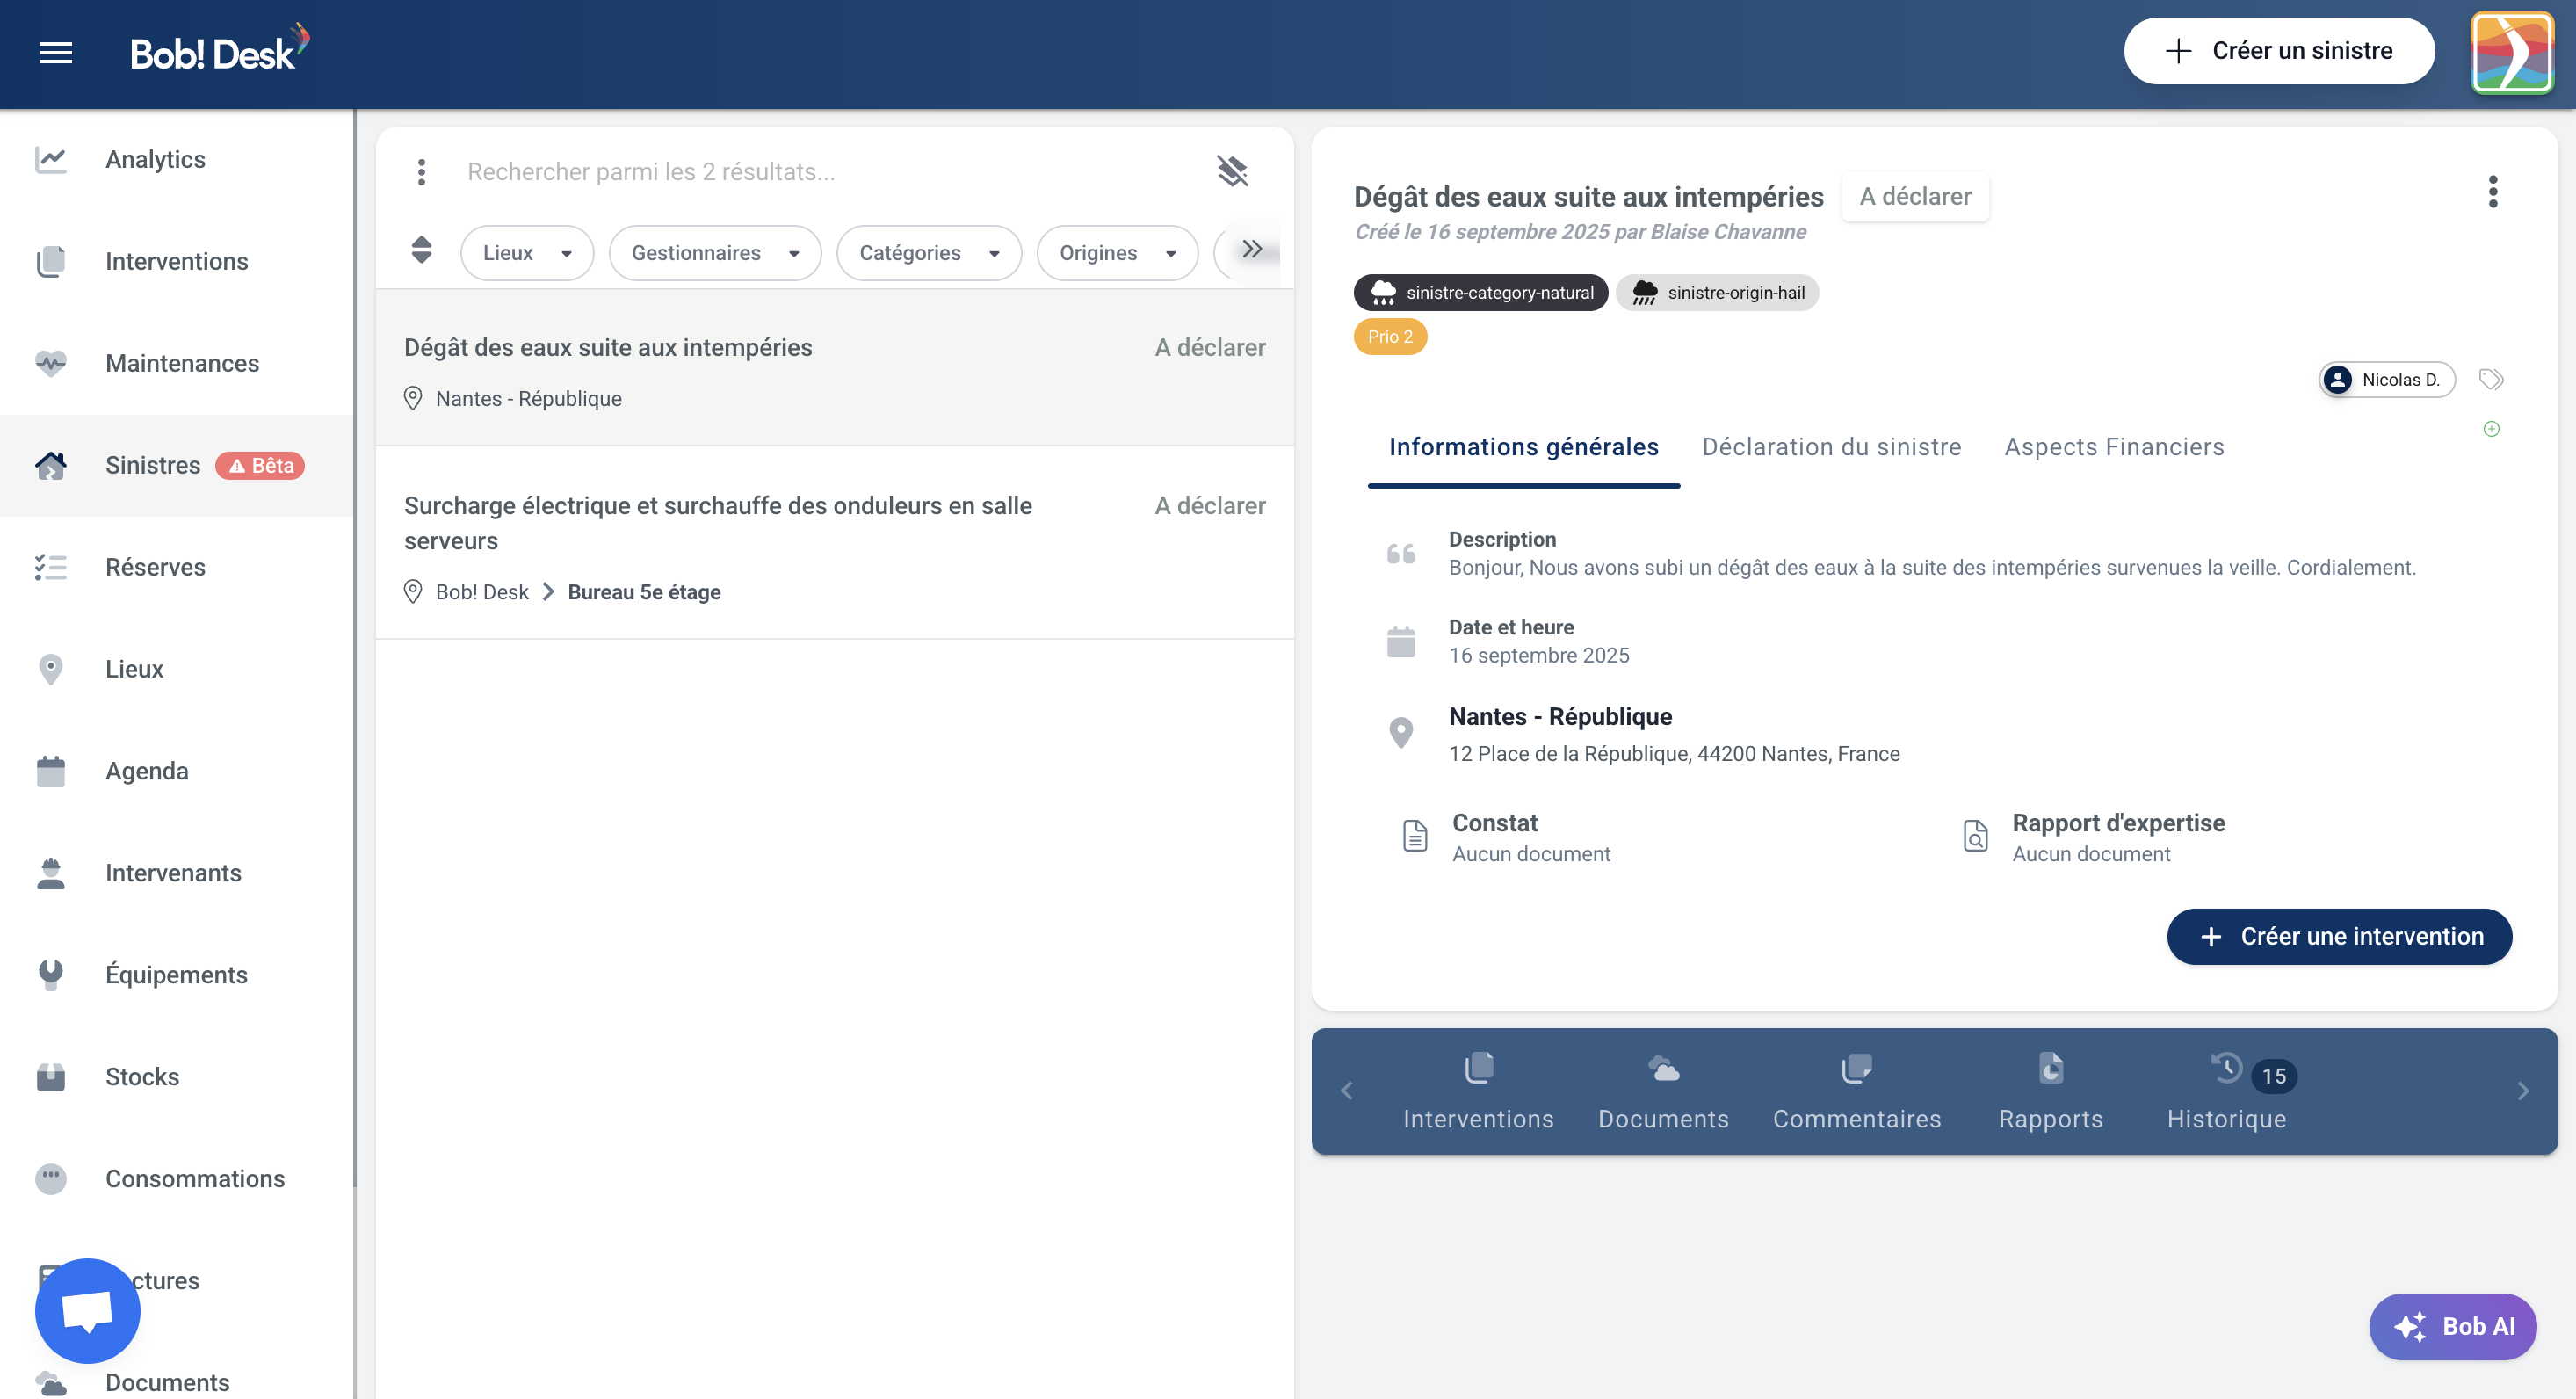
Task: Click Créer un sinistre button
Action: coord(2278,51)
